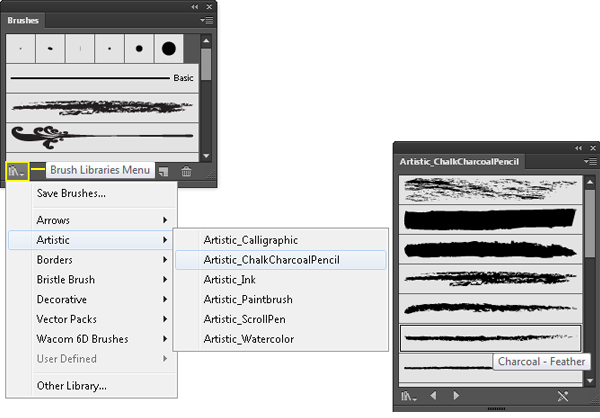The width and height of the screenshot is (600, 418).
Task: Click library panel scroll up arrow
Action: (590, 182)
